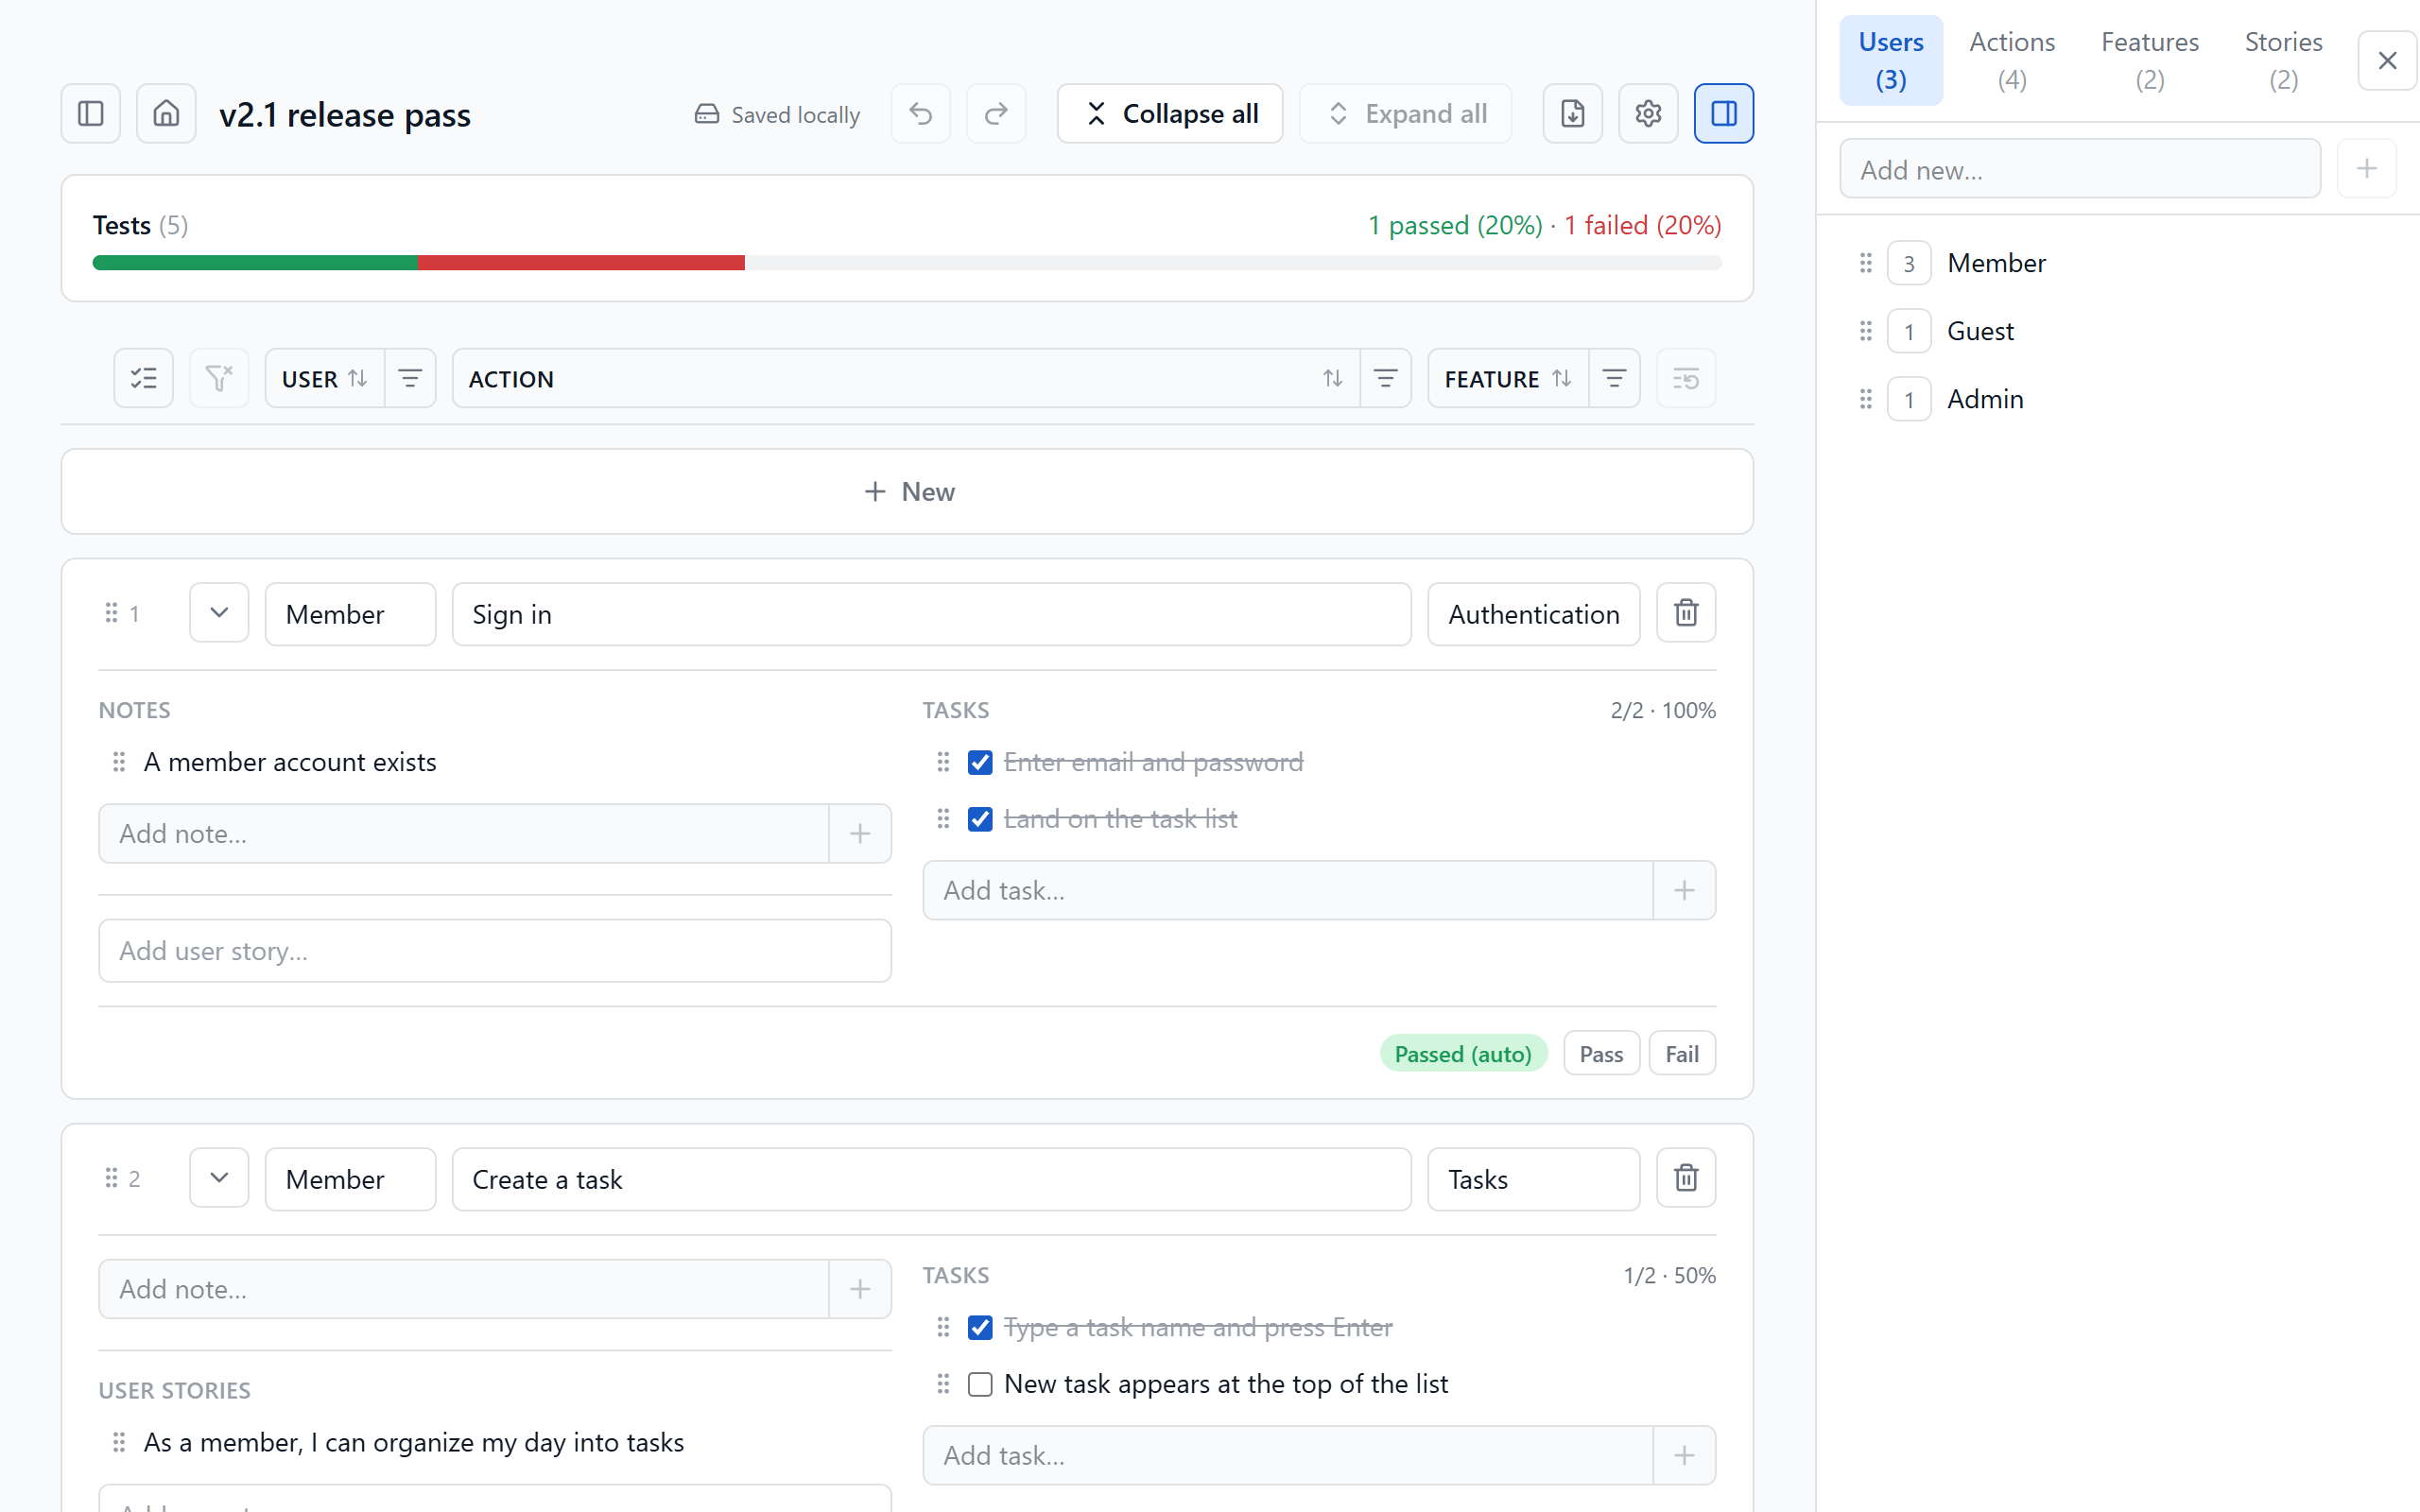This screenshot has width=2420, height=1512.
Task: Add task plus button in Sign in test
Action: 1684,890
